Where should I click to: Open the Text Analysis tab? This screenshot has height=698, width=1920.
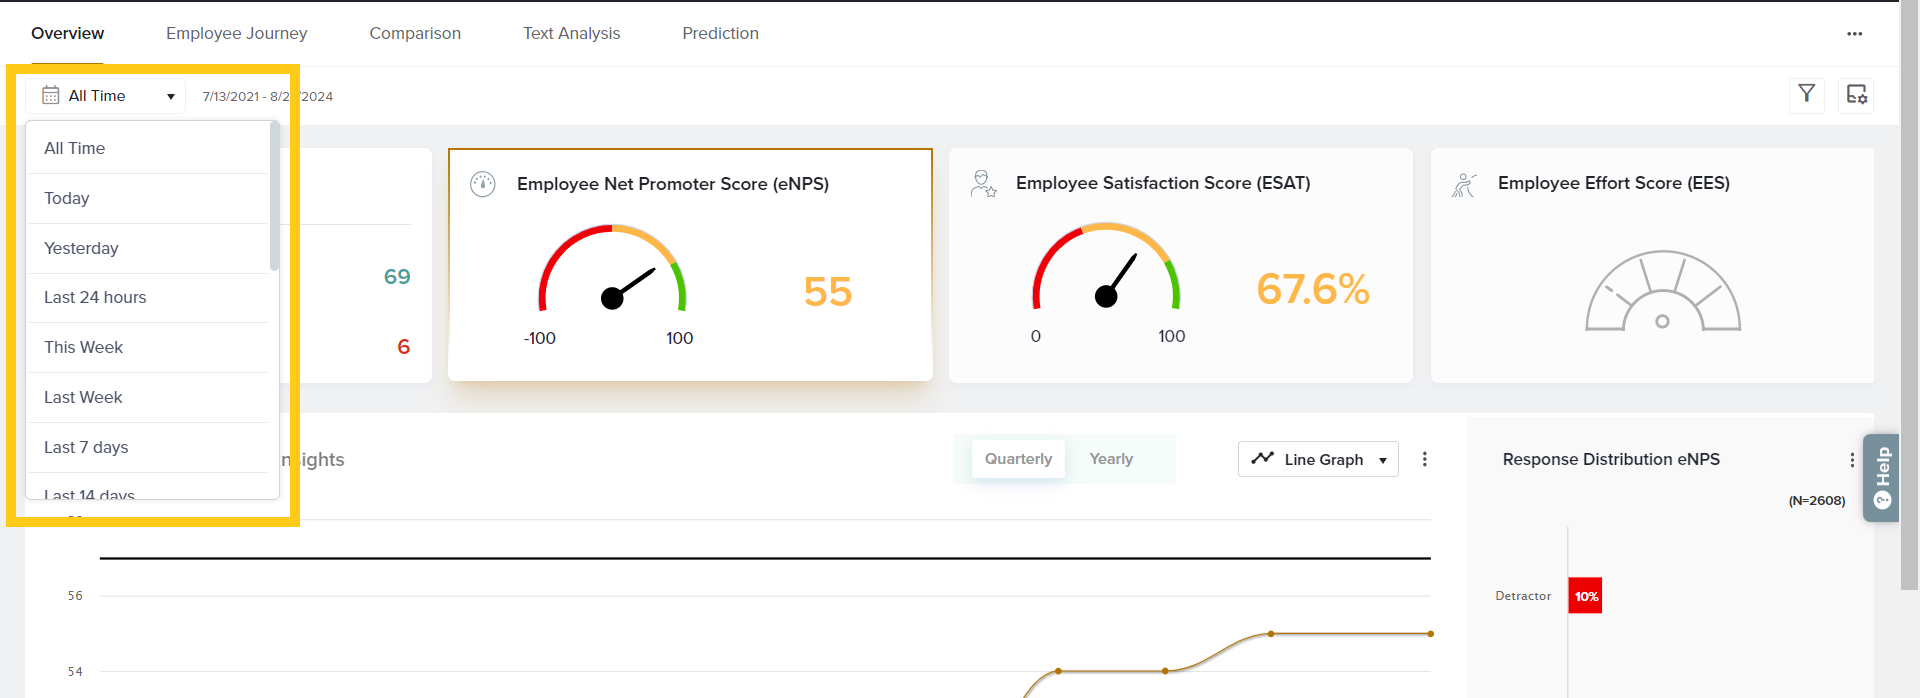[571, 33]
